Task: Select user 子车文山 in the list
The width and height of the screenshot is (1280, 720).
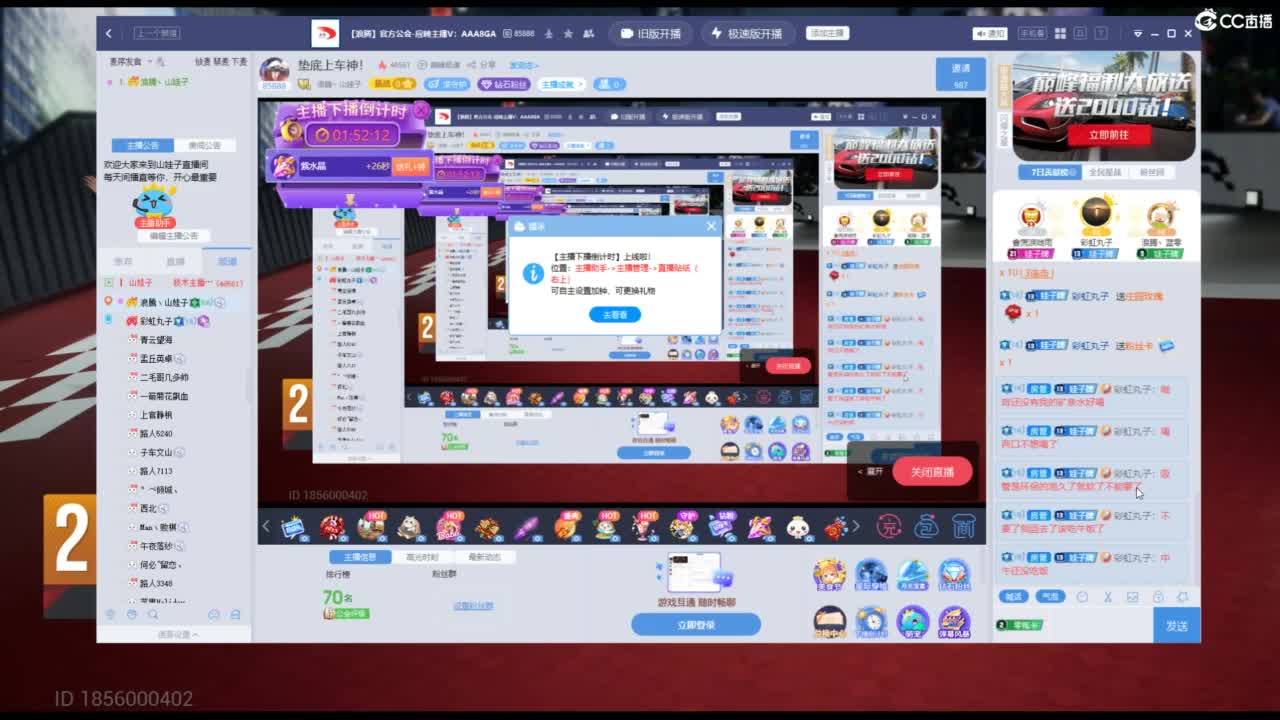Action: click(x=156, y=453)
